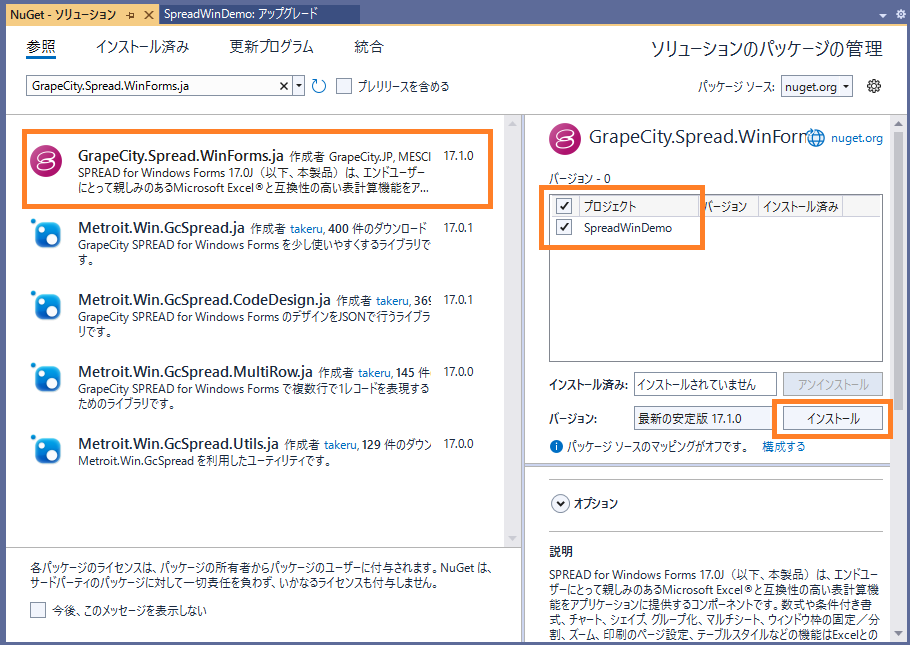Close the NuGet - ソリューション tab
Image resolution: width=910 pixels, height=645 pixels.
(149, 15)
